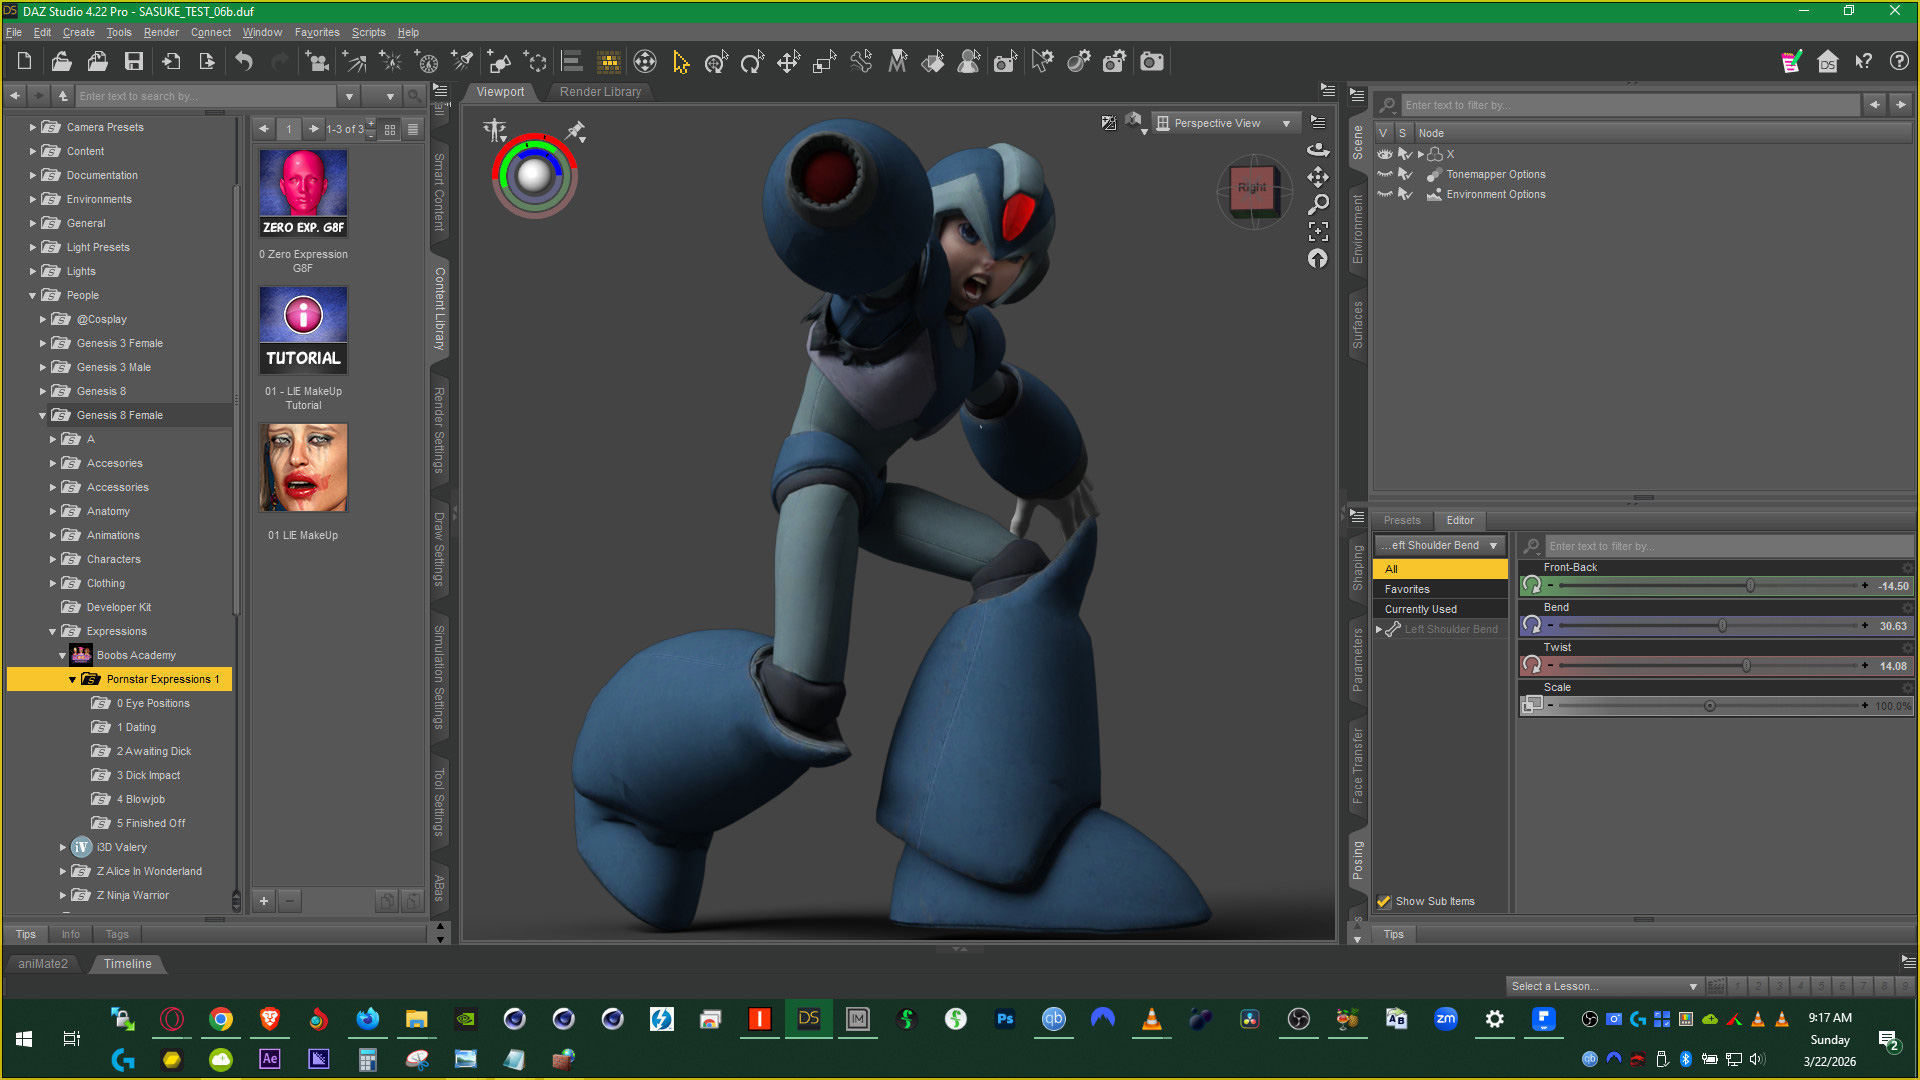Image resolution: width=1920 pixels, height=1080 pixels.
Task: Click the viewport orbit camera icon
Action: tap(1318, 150)
